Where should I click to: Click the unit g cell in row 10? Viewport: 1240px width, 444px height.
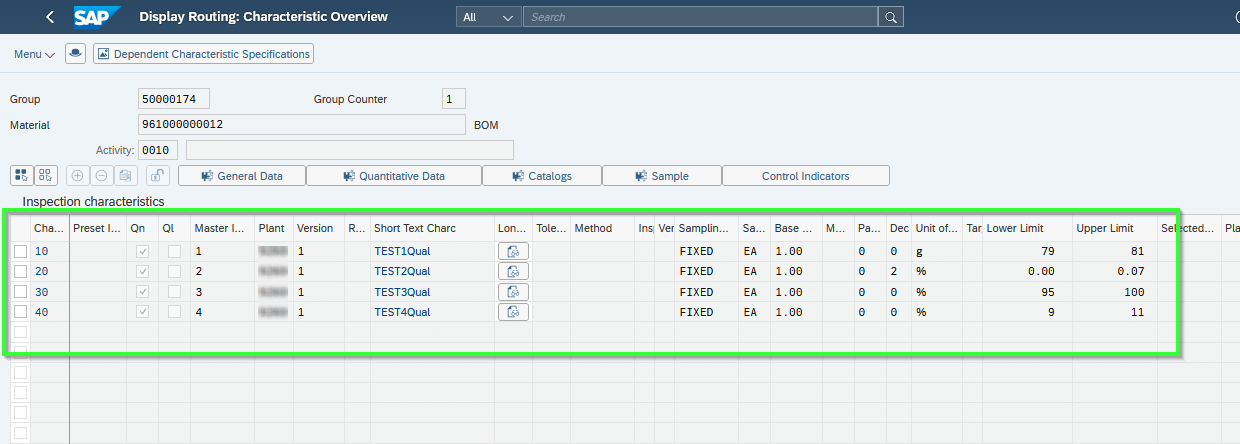(937, 251)
